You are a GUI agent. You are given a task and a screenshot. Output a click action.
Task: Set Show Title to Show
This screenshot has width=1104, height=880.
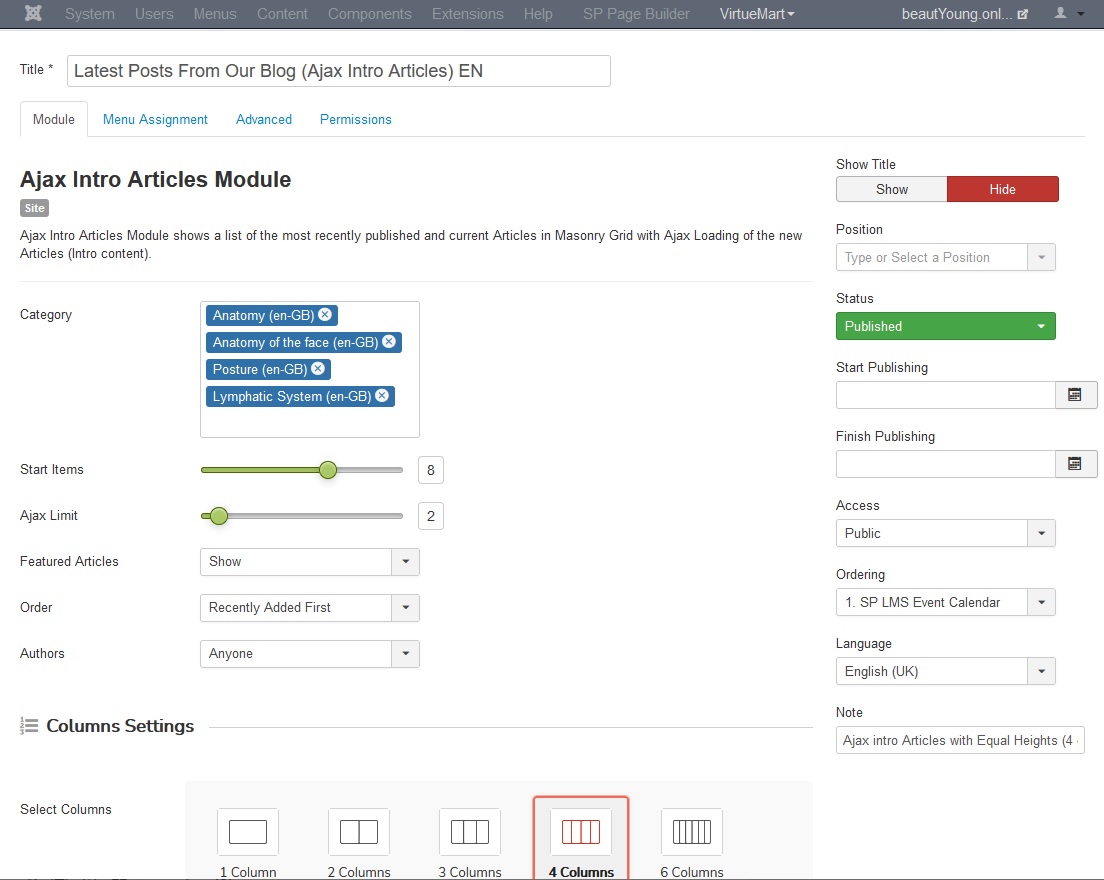click(x=891, y=189)
